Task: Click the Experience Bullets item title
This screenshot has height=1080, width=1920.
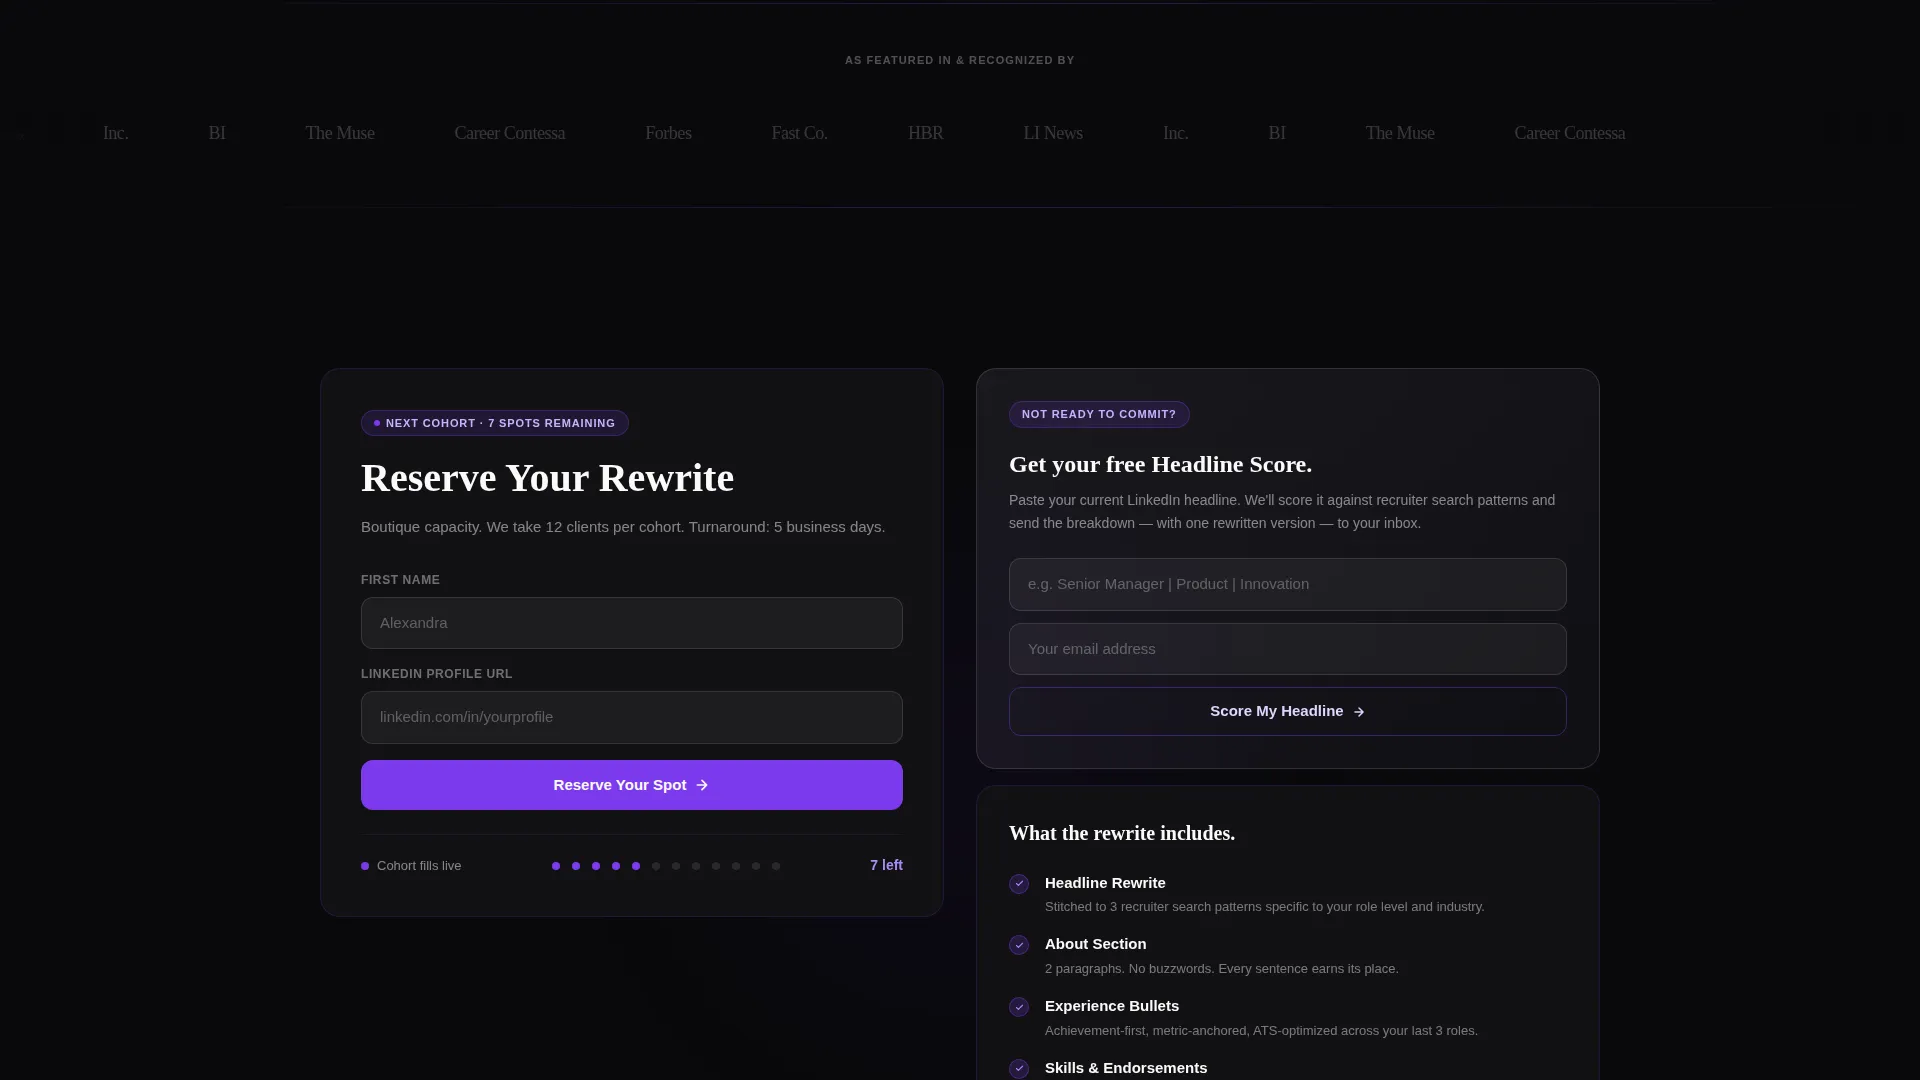Action: pos(1111,1006)
